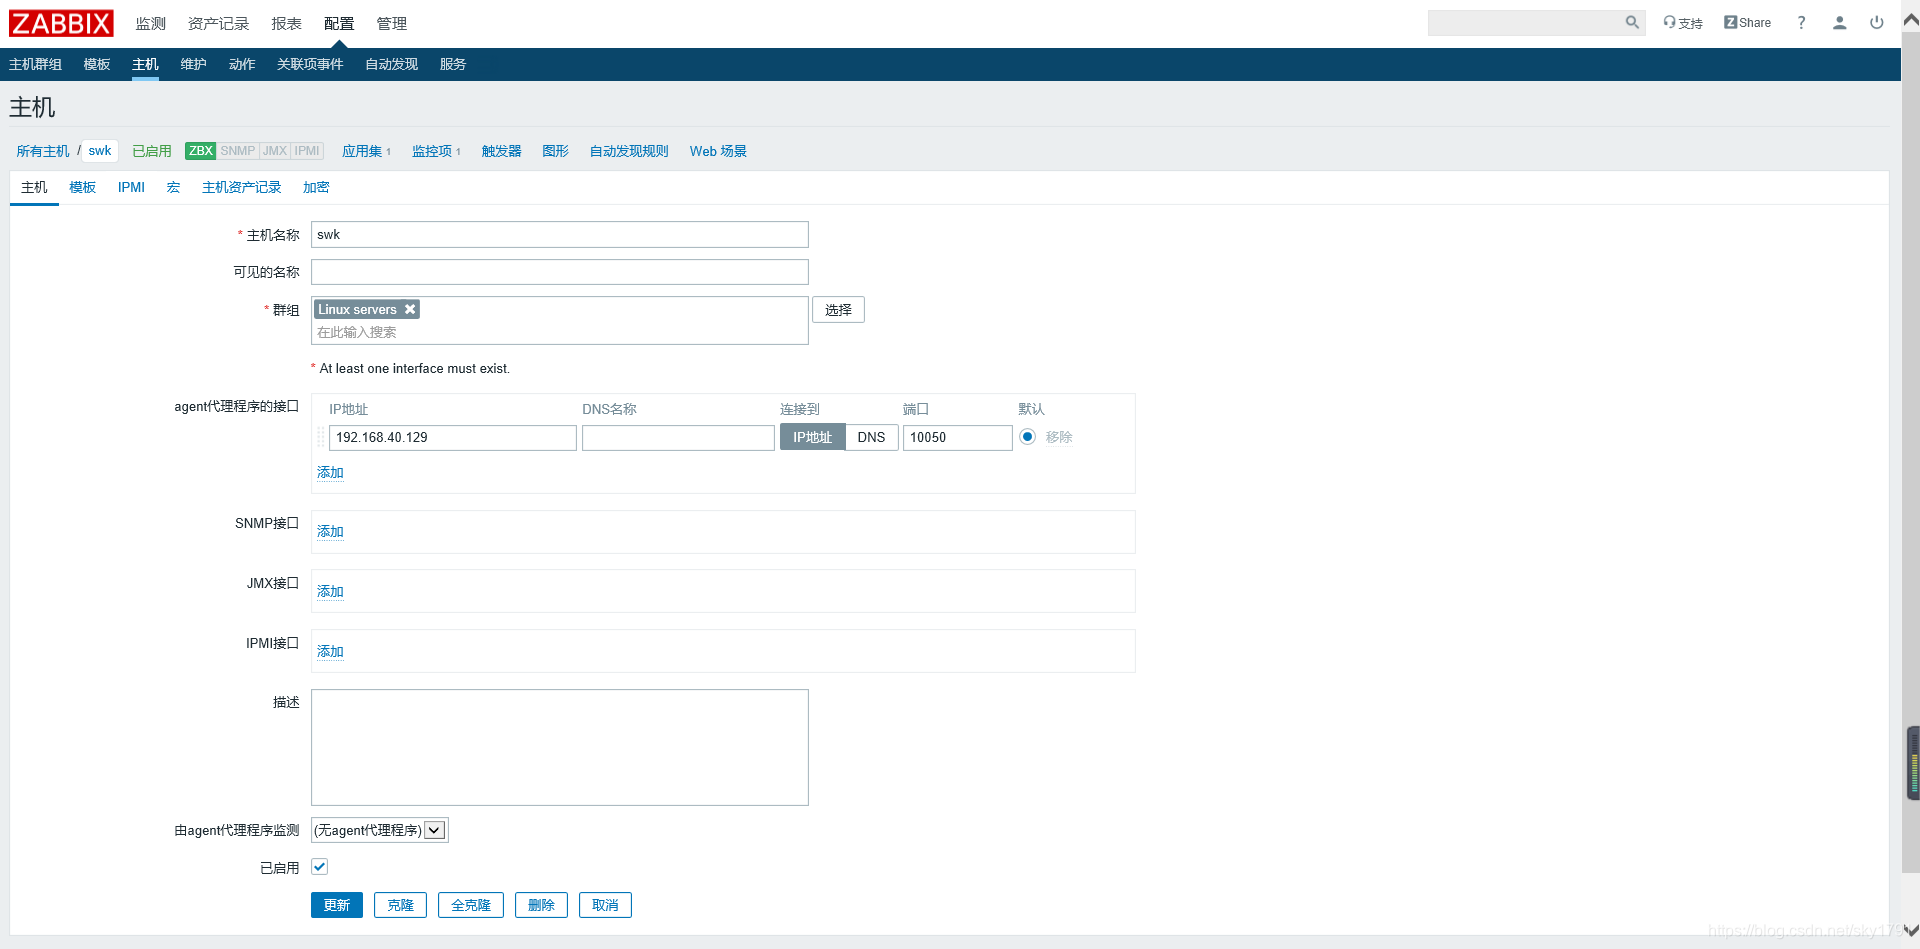Screen dimensions: 1920x949
Task: Open the Graphs link
Action: (x=556, y=151)
